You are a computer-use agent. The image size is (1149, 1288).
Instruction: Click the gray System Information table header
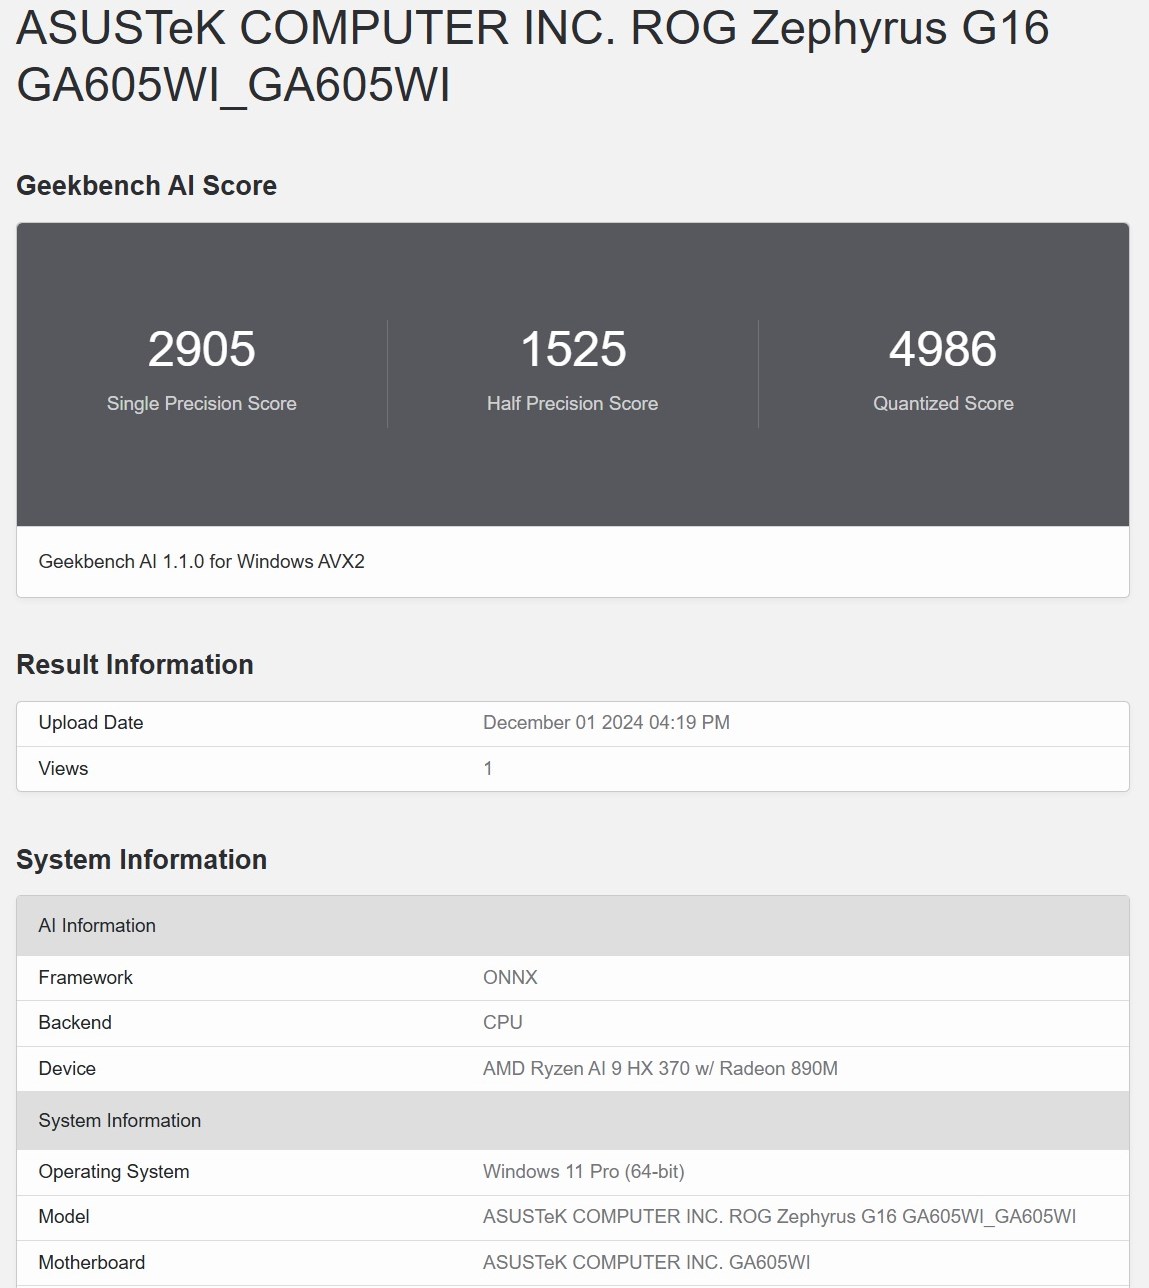573,1120
